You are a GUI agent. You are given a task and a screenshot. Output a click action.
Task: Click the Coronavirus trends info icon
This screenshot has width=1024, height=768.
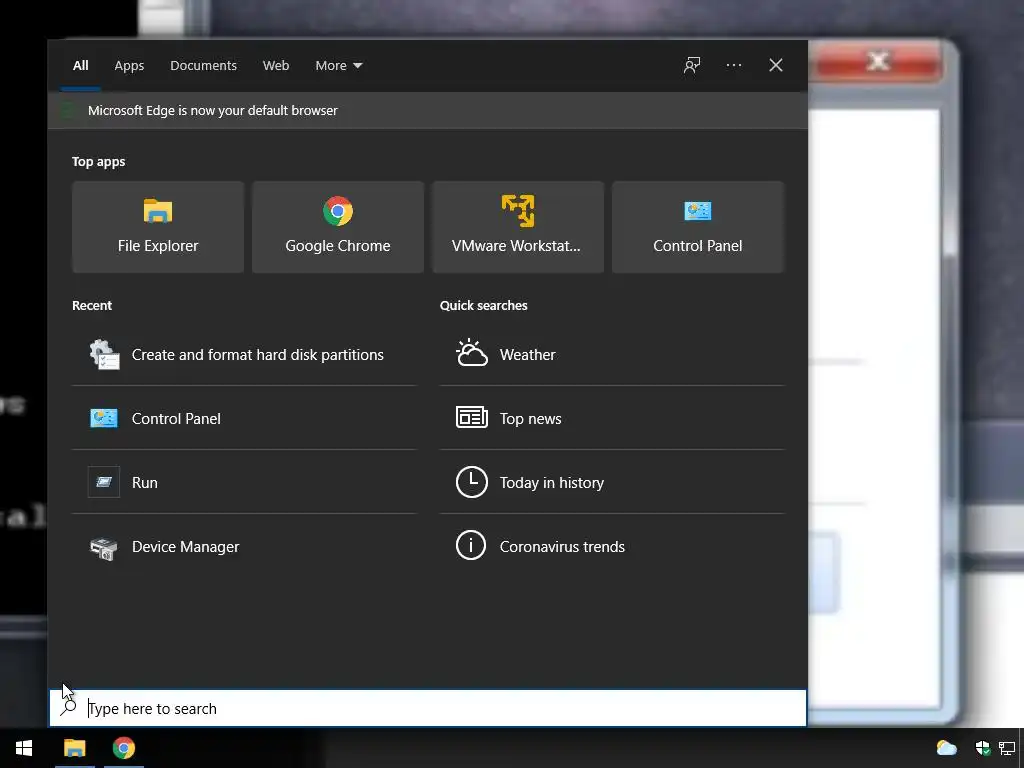[471, 545]
